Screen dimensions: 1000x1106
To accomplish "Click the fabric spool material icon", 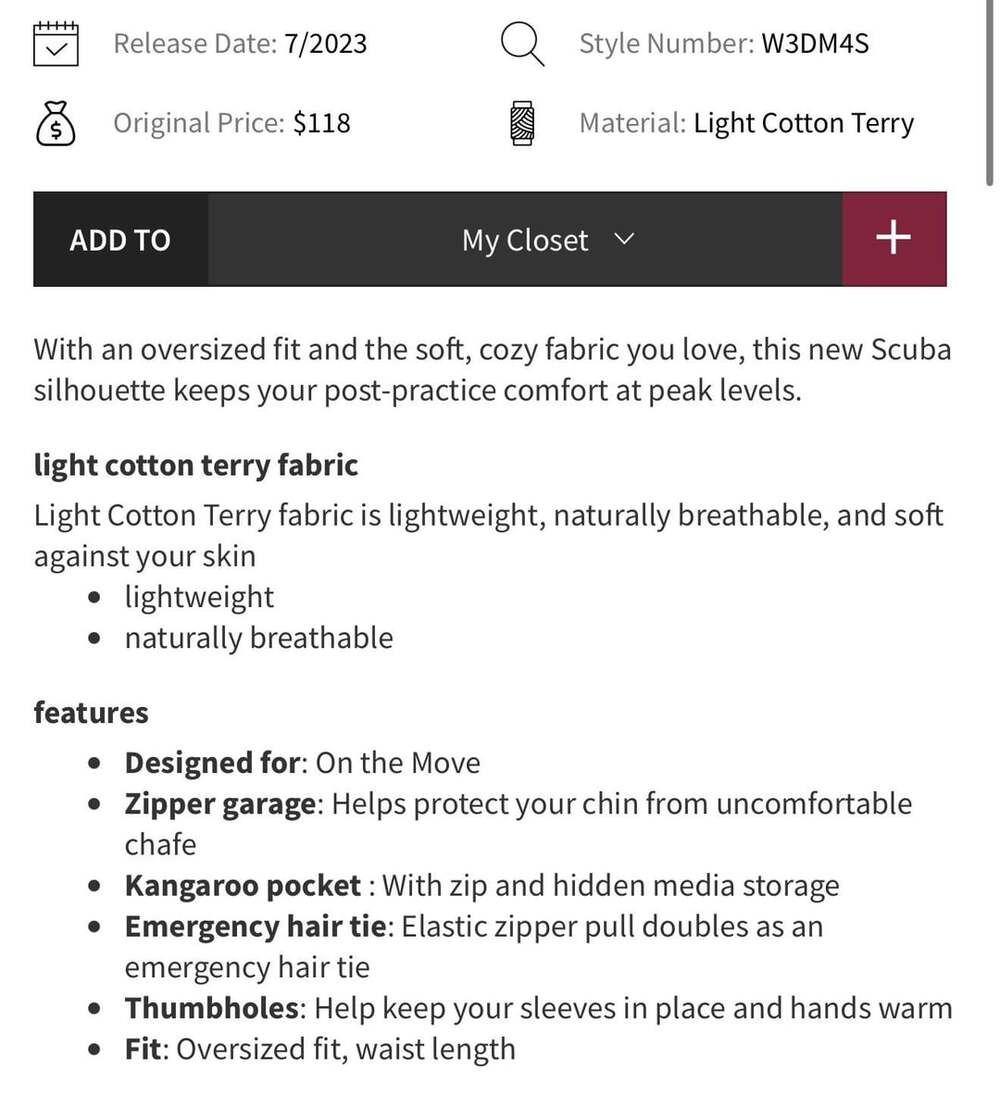I will tap(522, 123).
